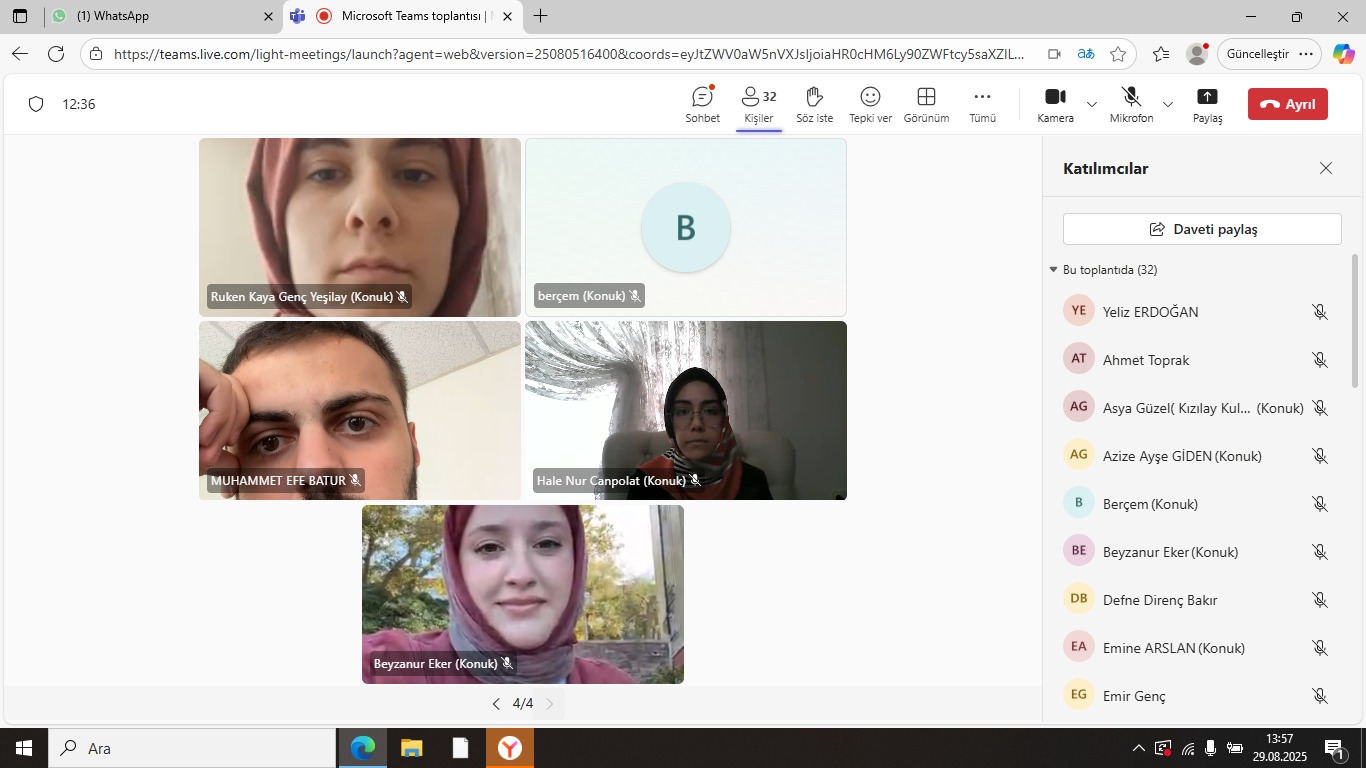The height and width of the screenshot is (768, 1366).
Task: Click the participants panel scrollbar
Action: pyautogui.click(x=1355, y=320)
